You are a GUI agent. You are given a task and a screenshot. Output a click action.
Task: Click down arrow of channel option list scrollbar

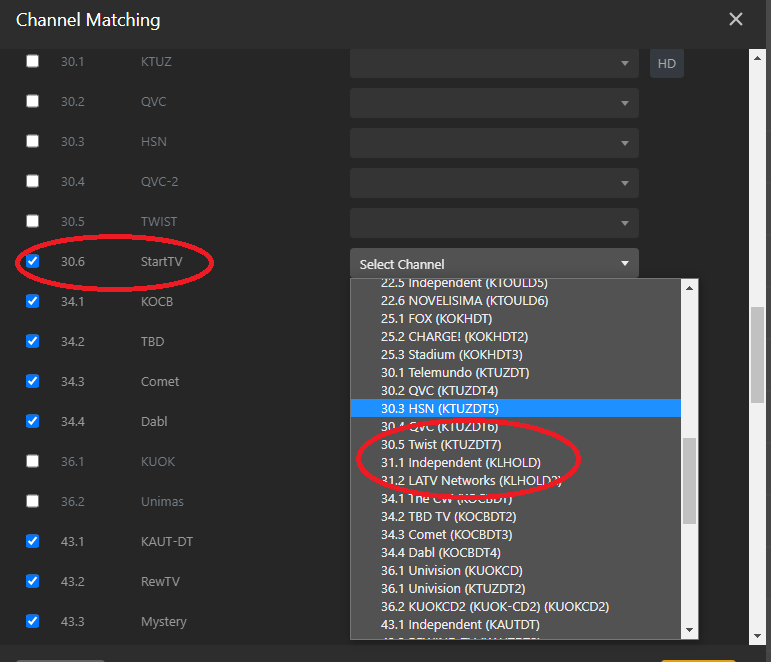coord(689,630)
